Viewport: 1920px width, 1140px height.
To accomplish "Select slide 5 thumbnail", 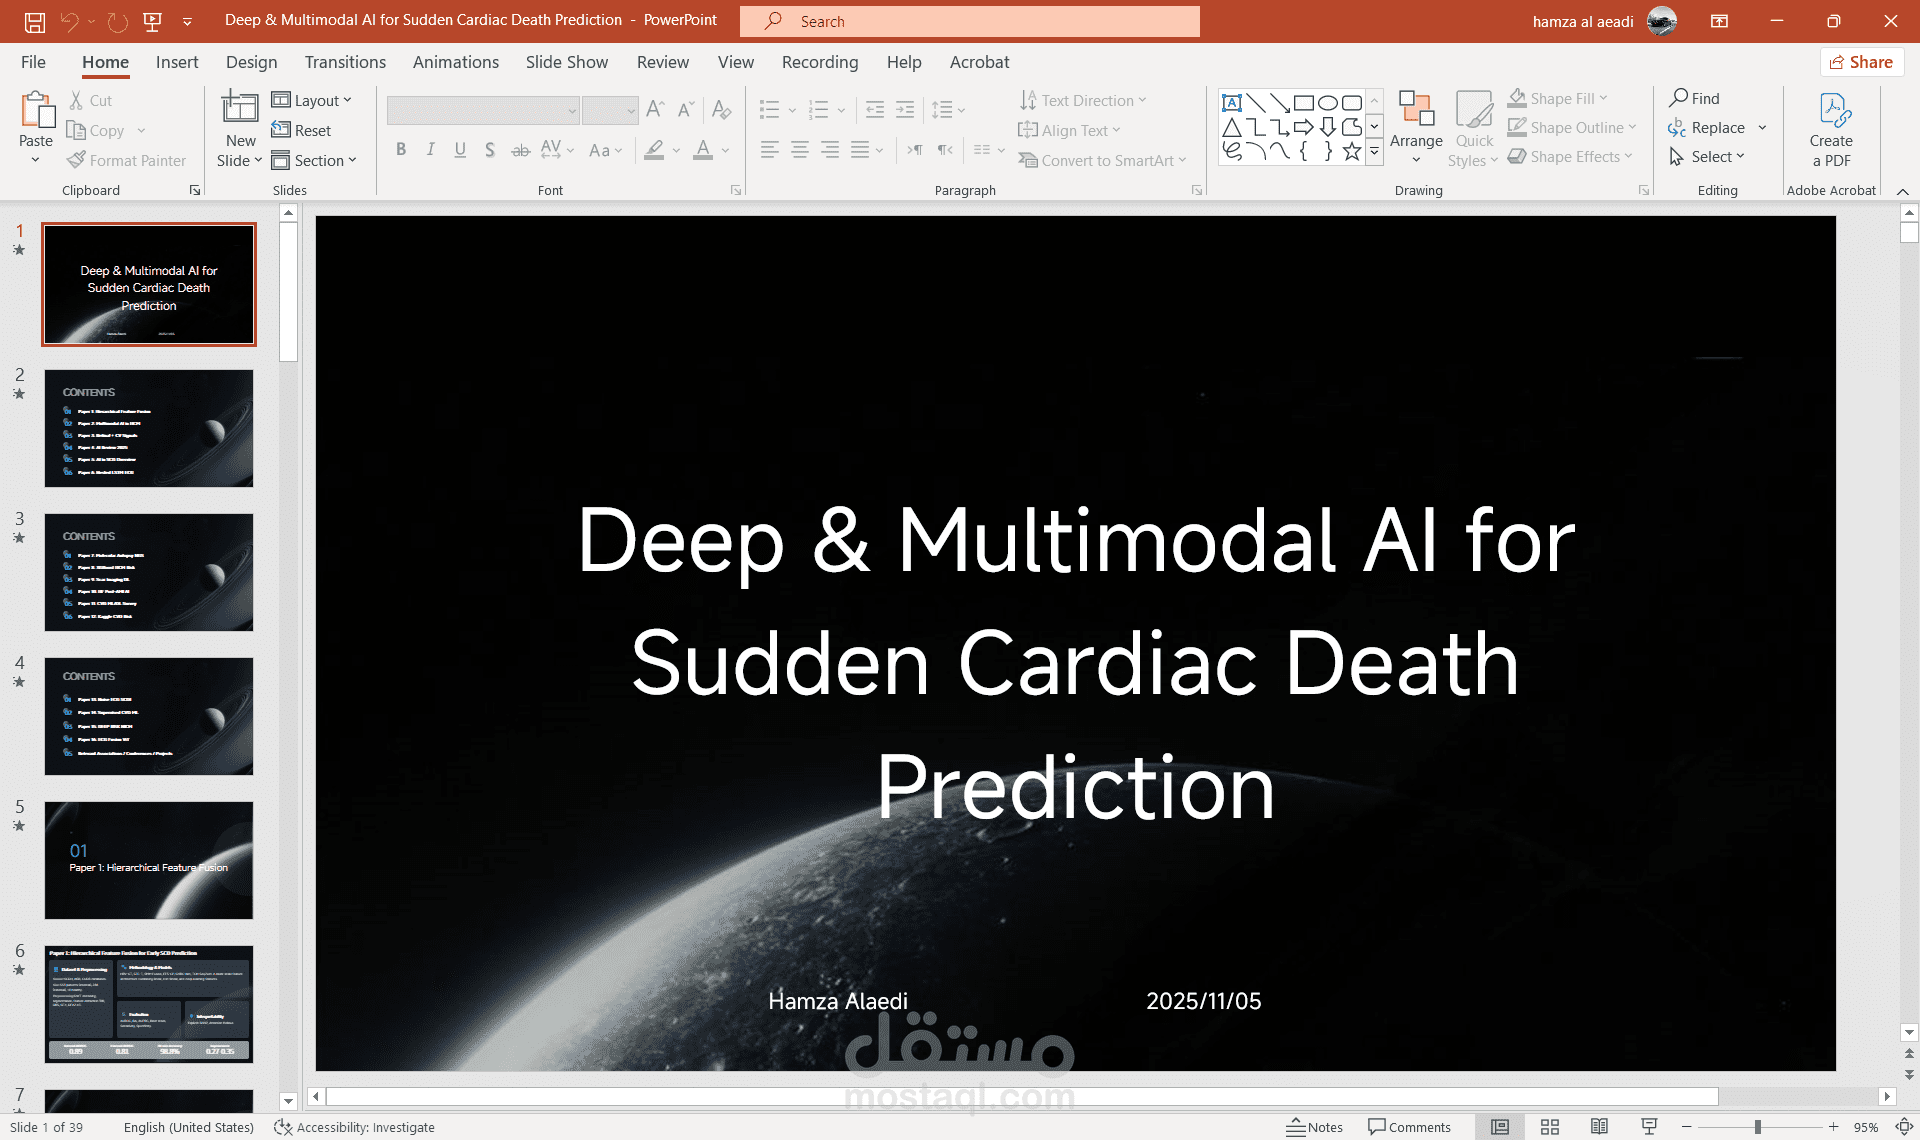I will tap(149, 860).
